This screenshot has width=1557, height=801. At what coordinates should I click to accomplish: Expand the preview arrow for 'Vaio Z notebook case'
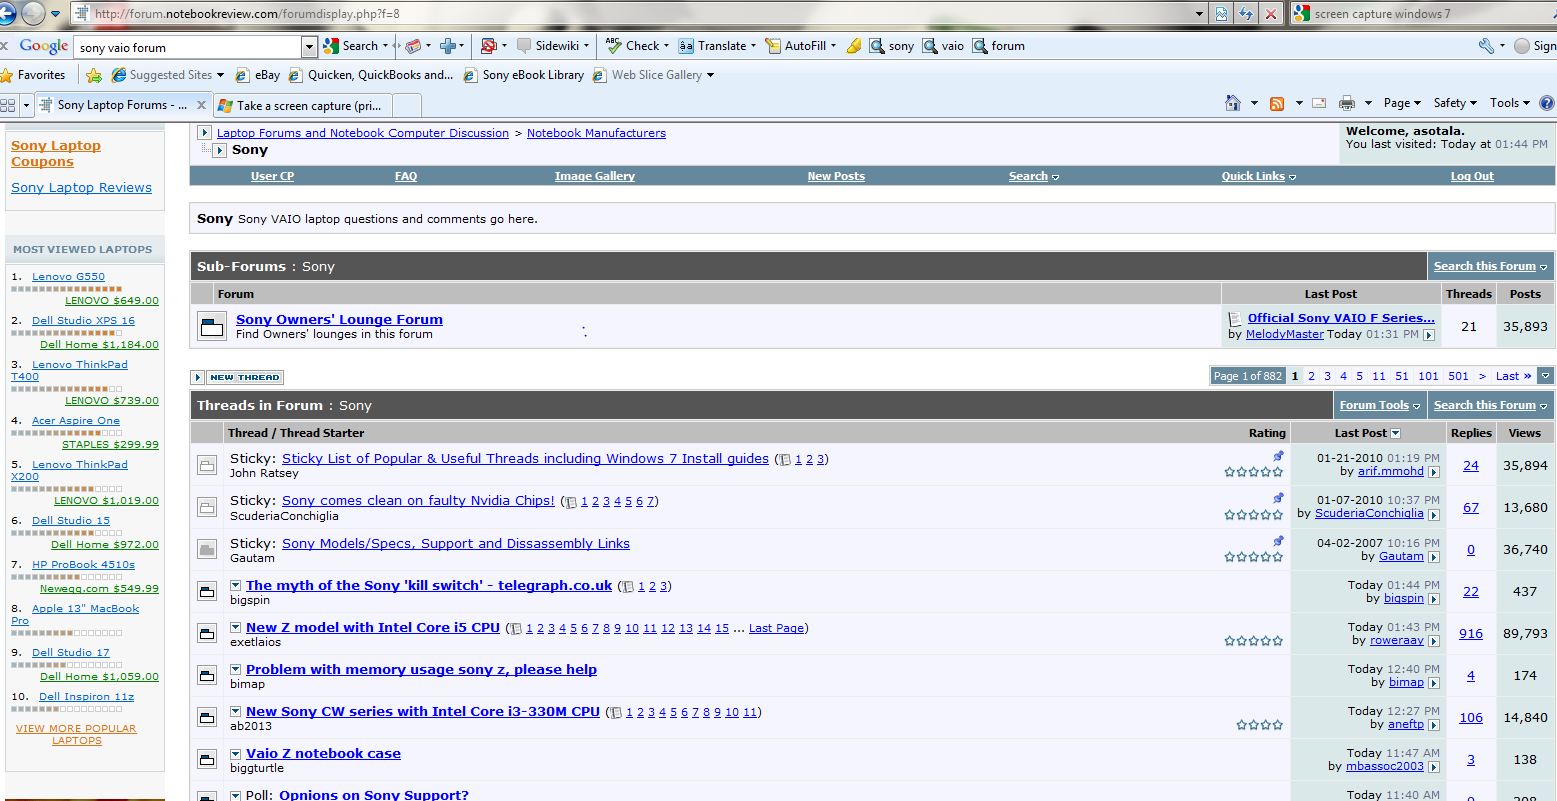coord(236,754)
